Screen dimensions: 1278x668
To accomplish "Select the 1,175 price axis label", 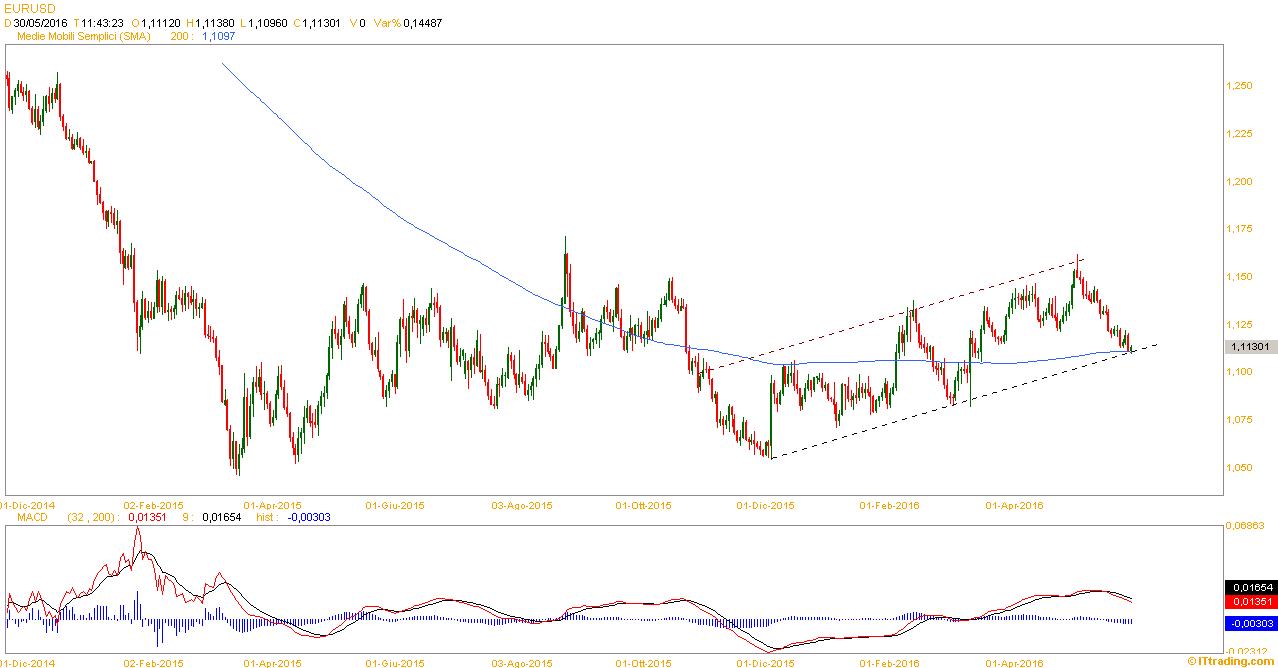I will [1241, 229].
